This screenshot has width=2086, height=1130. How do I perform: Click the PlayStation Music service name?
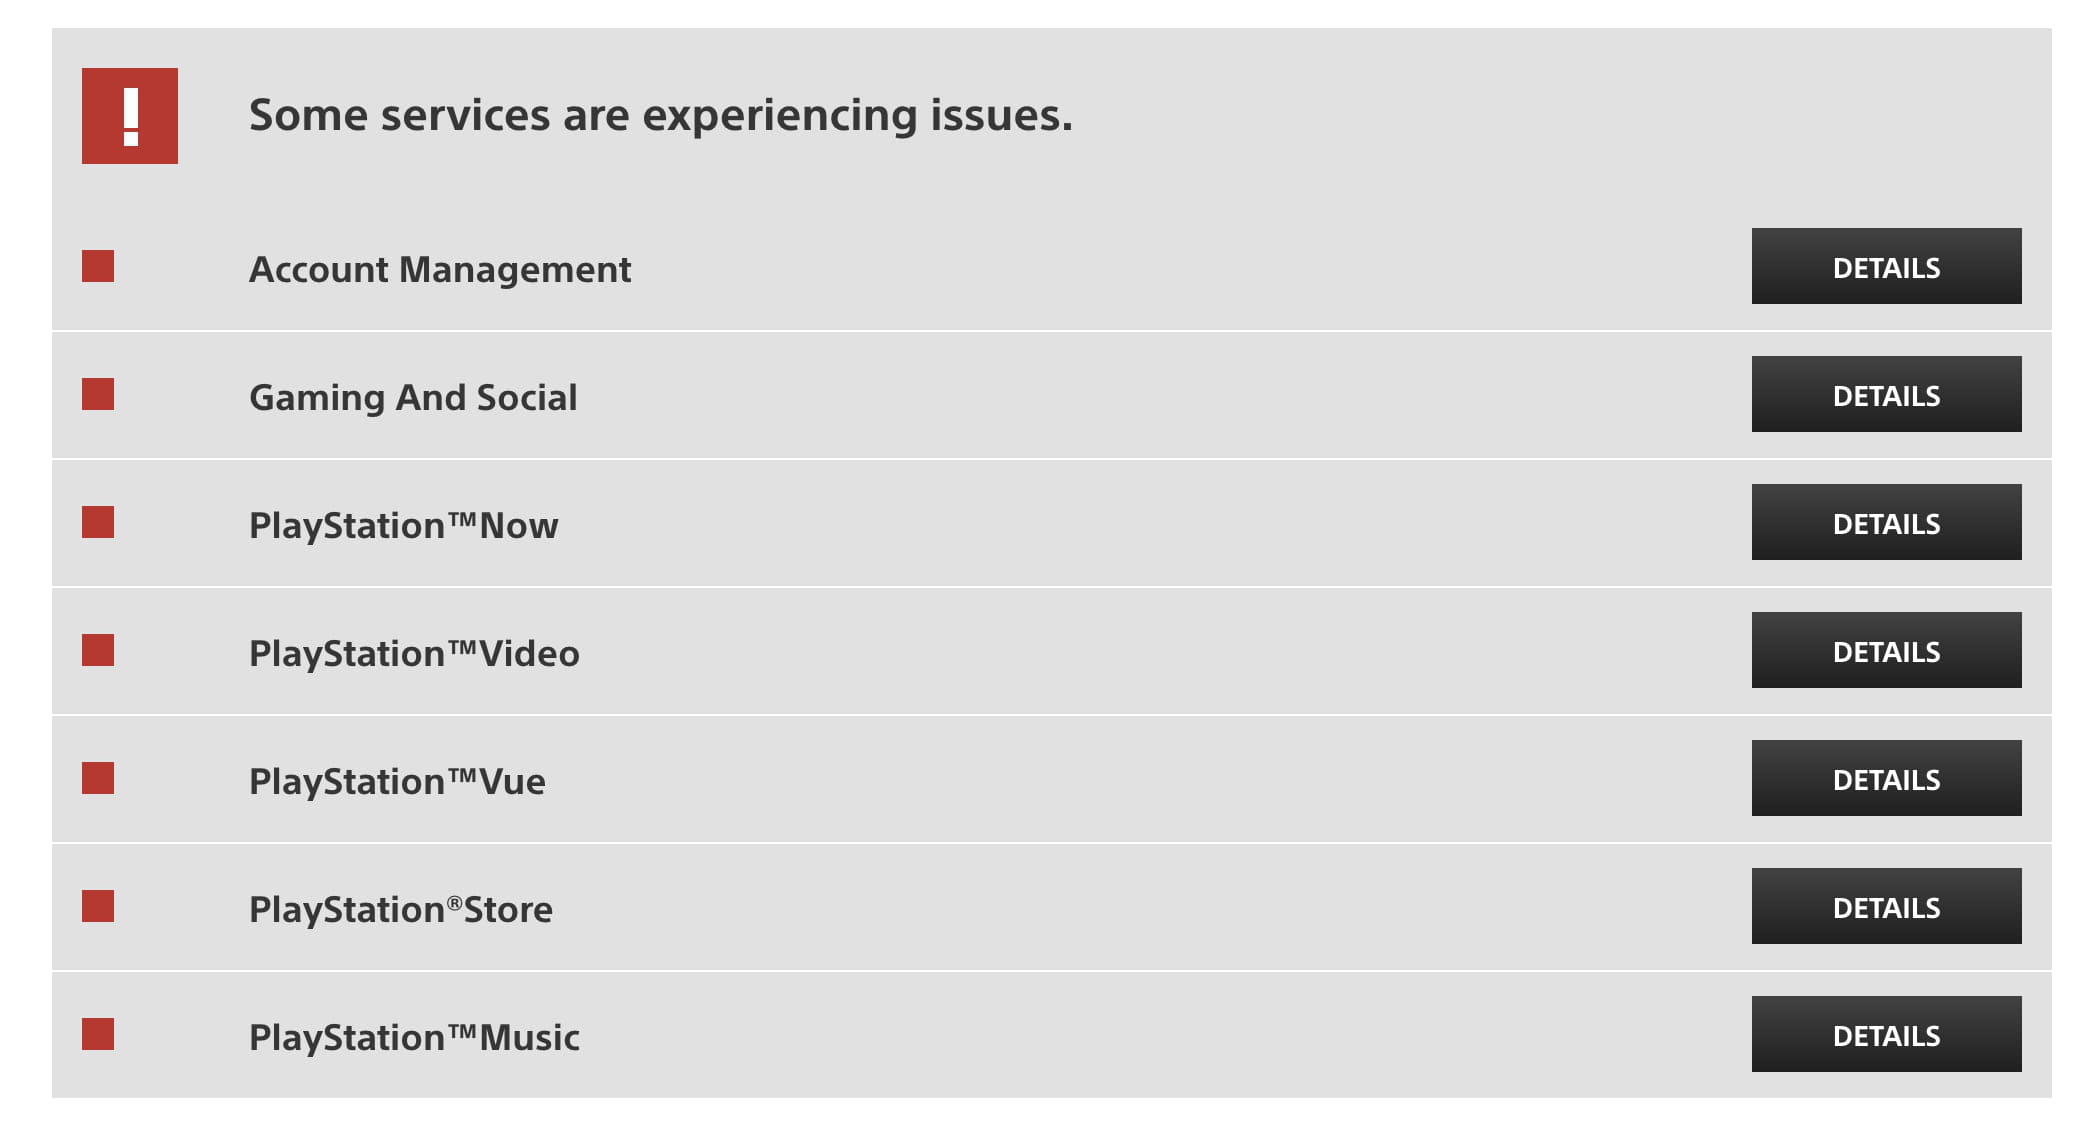tap(414, 1037)
